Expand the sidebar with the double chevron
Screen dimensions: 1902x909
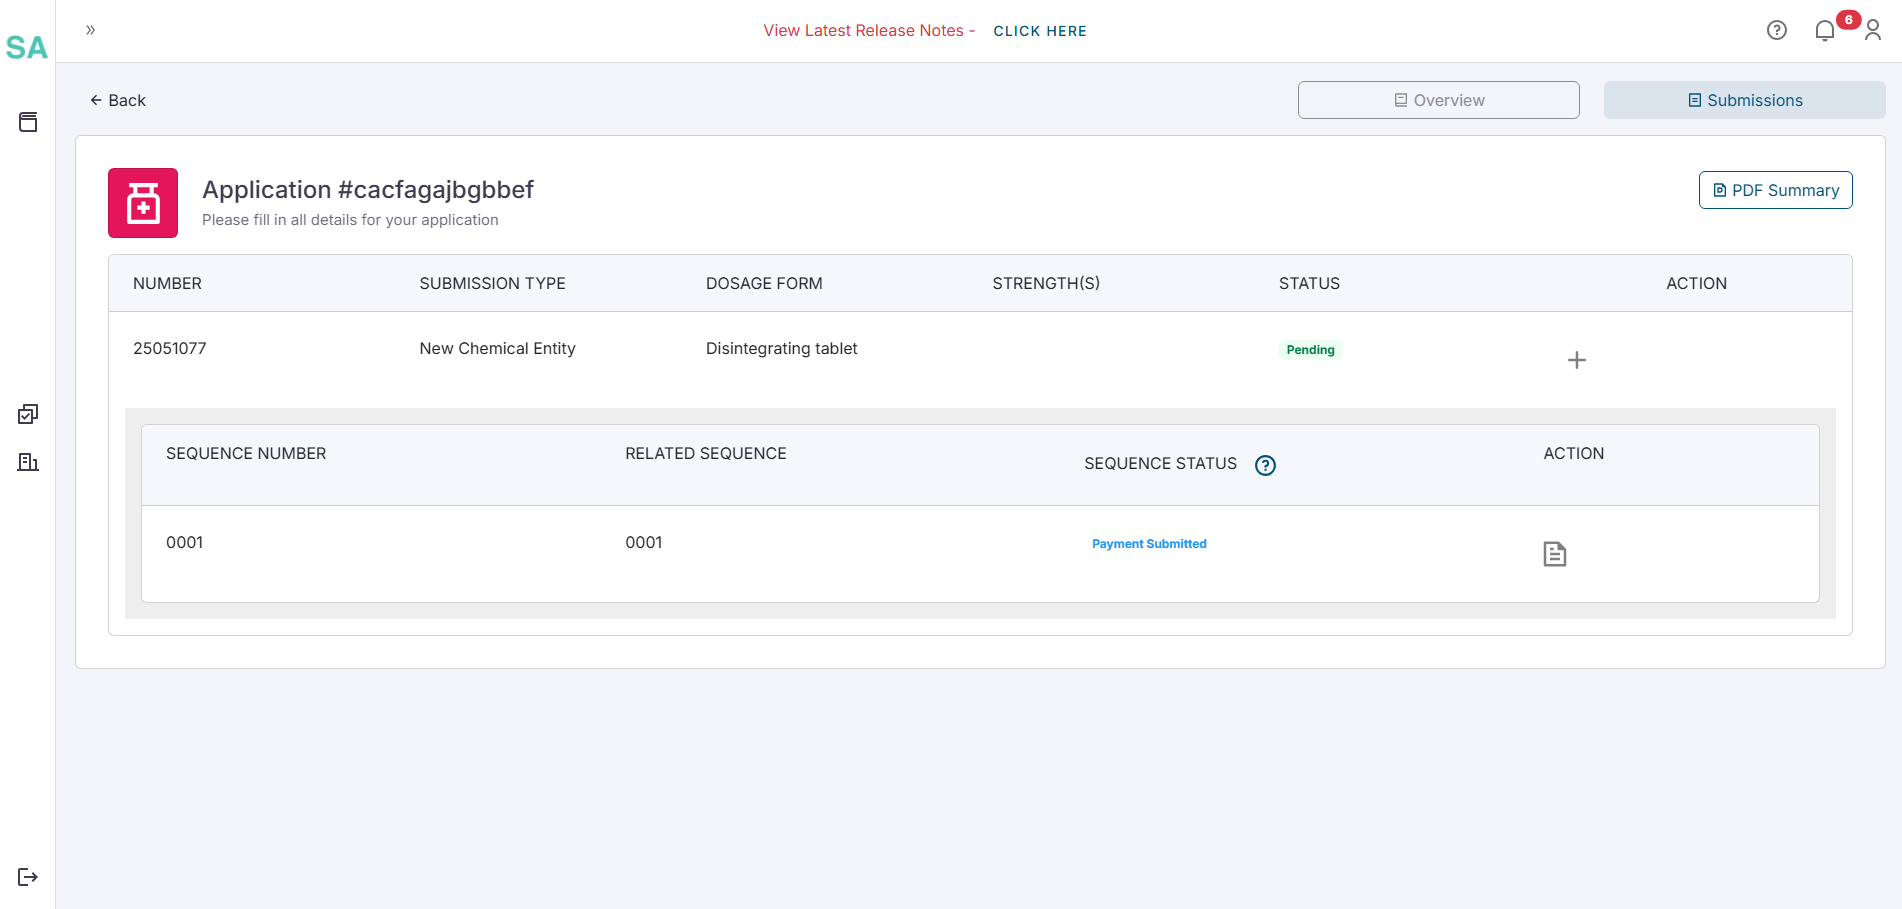pyautogui.click(x=91, y=30)
